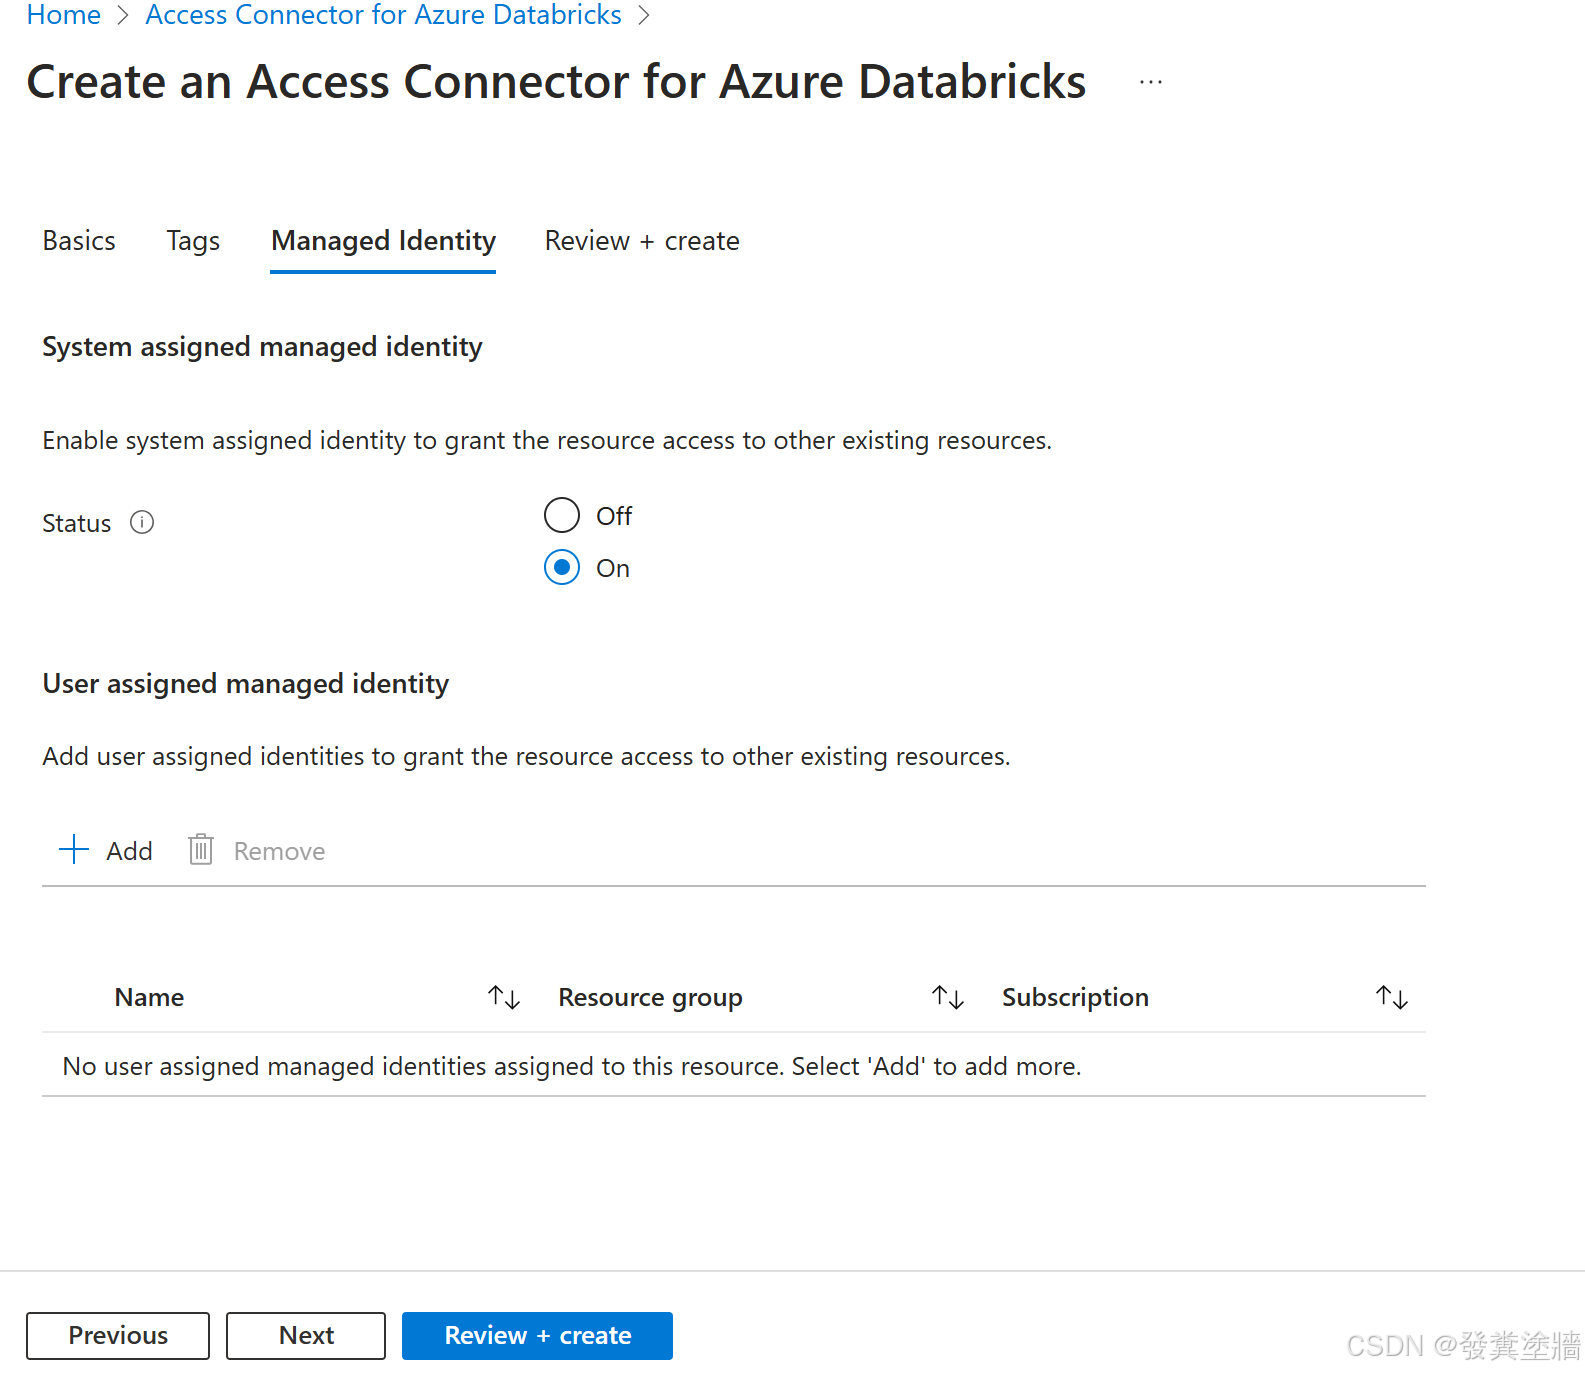The width and height of the screenshot is (1585, 1373).
Task: Click the System assigned managed identity heading
Action: tap(262, 347)
